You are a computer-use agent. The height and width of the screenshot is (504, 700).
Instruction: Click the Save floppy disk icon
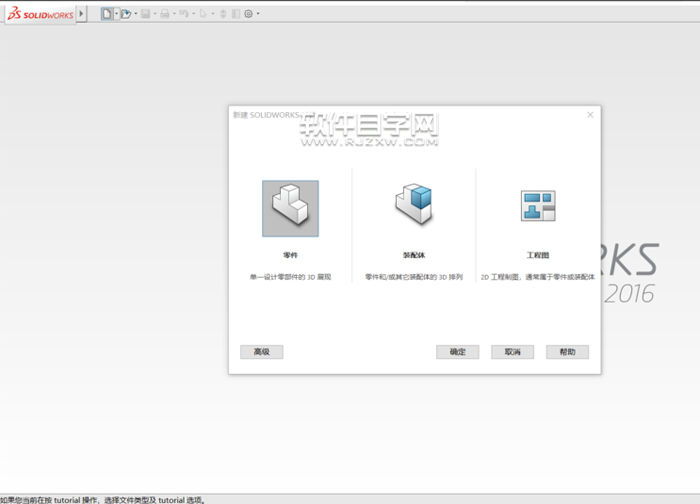click(146, 14)
